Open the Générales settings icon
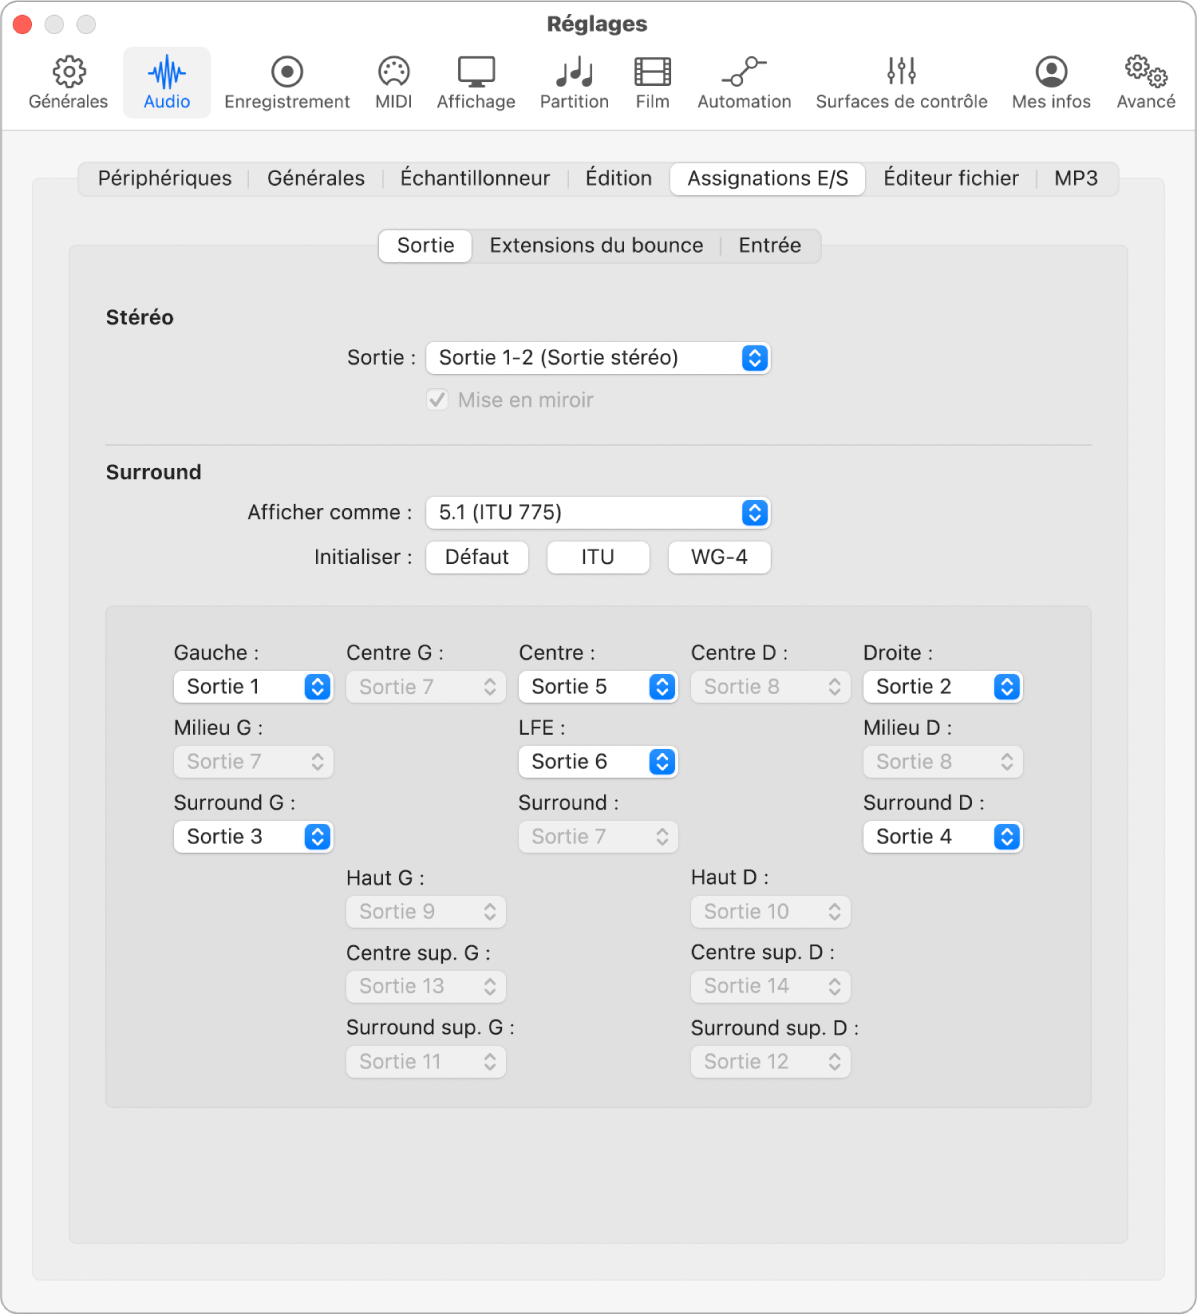 (x=67, y=81)
